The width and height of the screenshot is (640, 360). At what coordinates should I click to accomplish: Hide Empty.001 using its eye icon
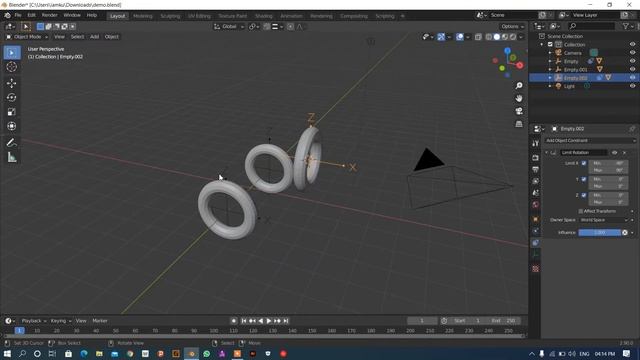coord(632,69)
